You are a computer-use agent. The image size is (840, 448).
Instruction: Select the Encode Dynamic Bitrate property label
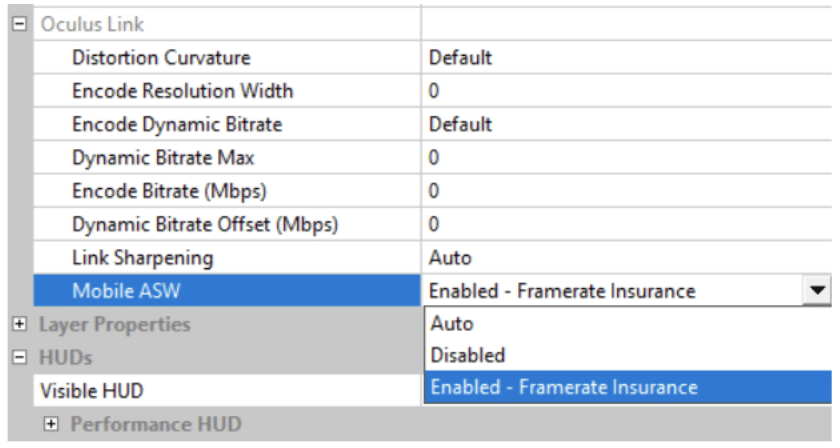pyautogui.click(x=177, y=124)
